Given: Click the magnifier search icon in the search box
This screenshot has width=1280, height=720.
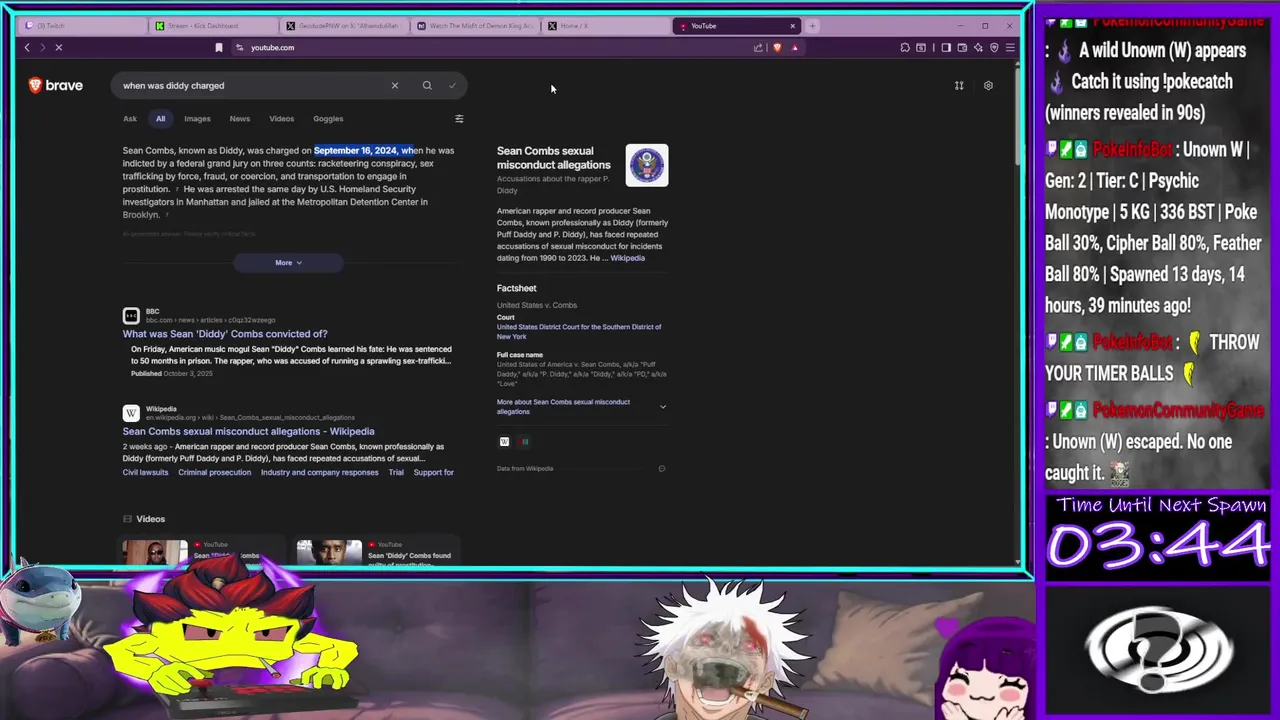Looking at the screenshot, I should (427, 85).
